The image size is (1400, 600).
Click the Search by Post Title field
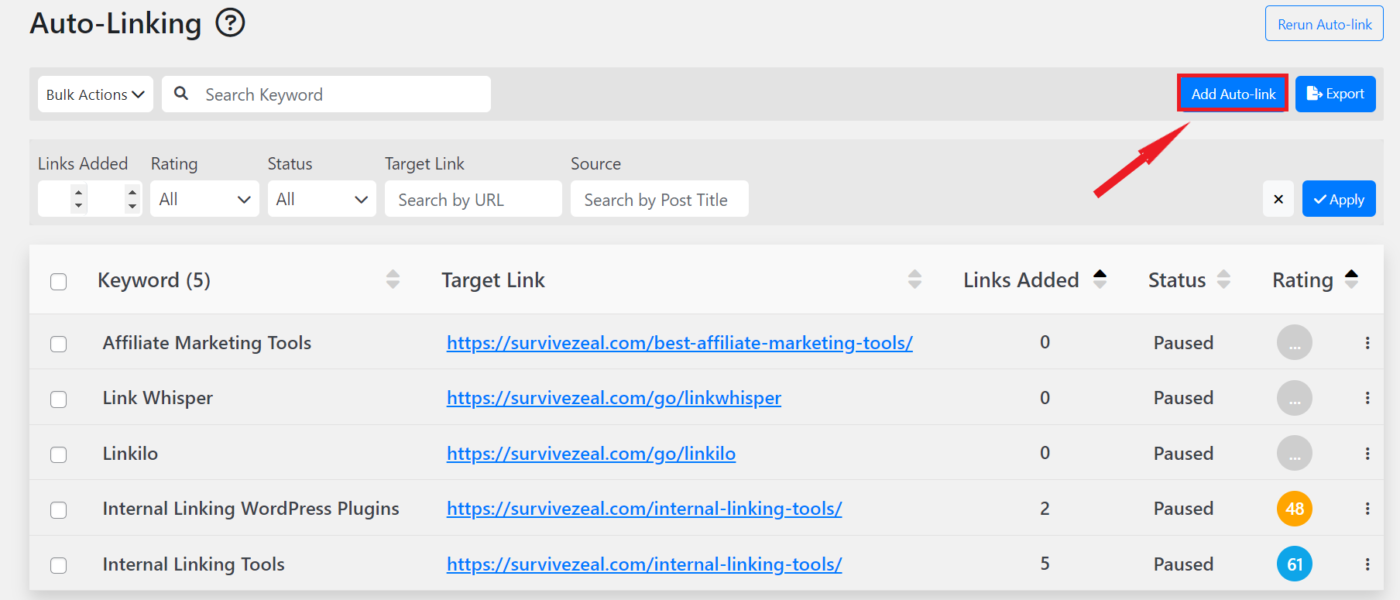coord(659,198)
